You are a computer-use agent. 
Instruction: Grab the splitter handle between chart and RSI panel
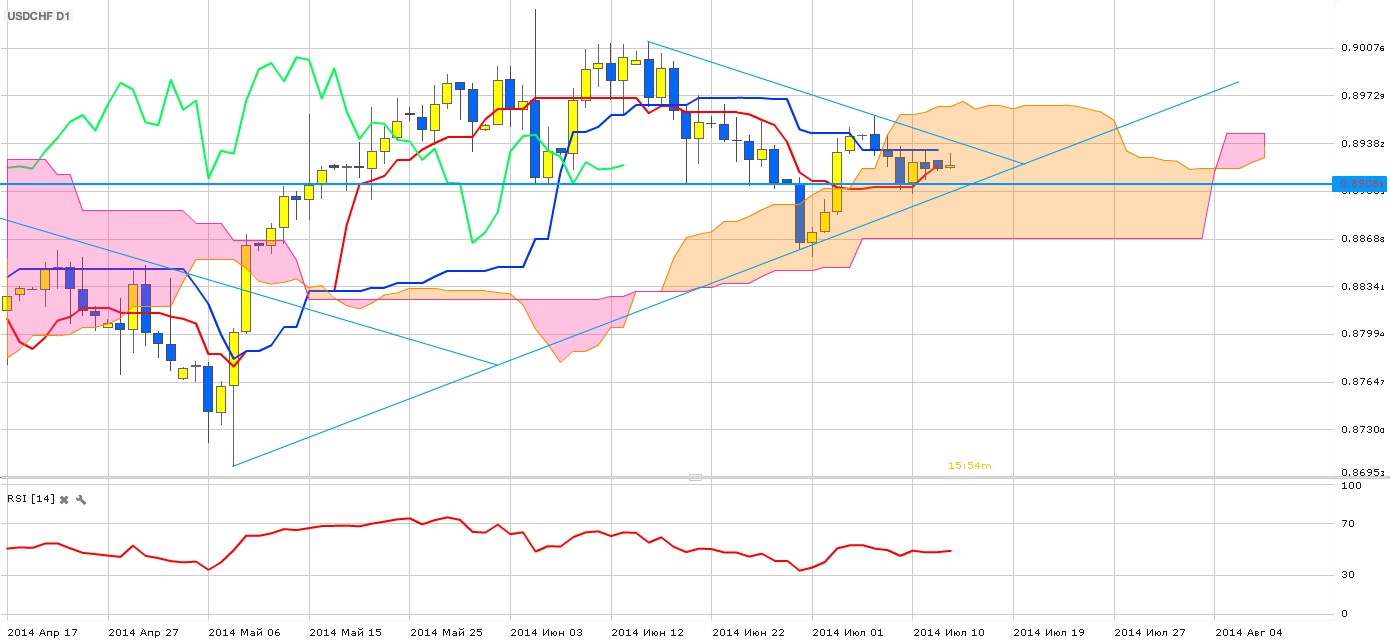coord(695,477)
